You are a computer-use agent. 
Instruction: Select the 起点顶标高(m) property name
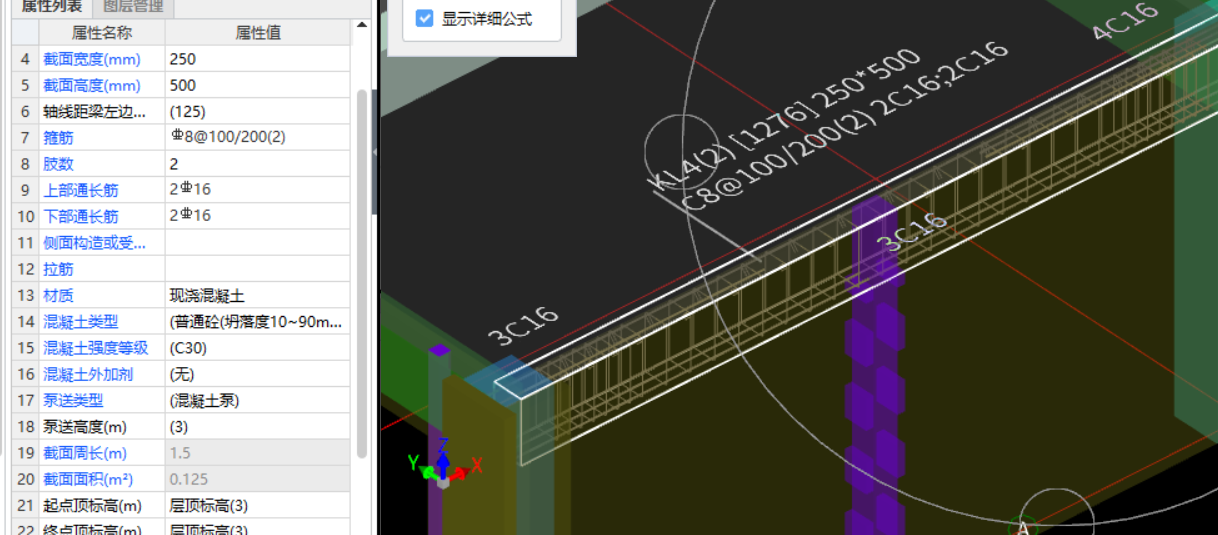[92, 506]
